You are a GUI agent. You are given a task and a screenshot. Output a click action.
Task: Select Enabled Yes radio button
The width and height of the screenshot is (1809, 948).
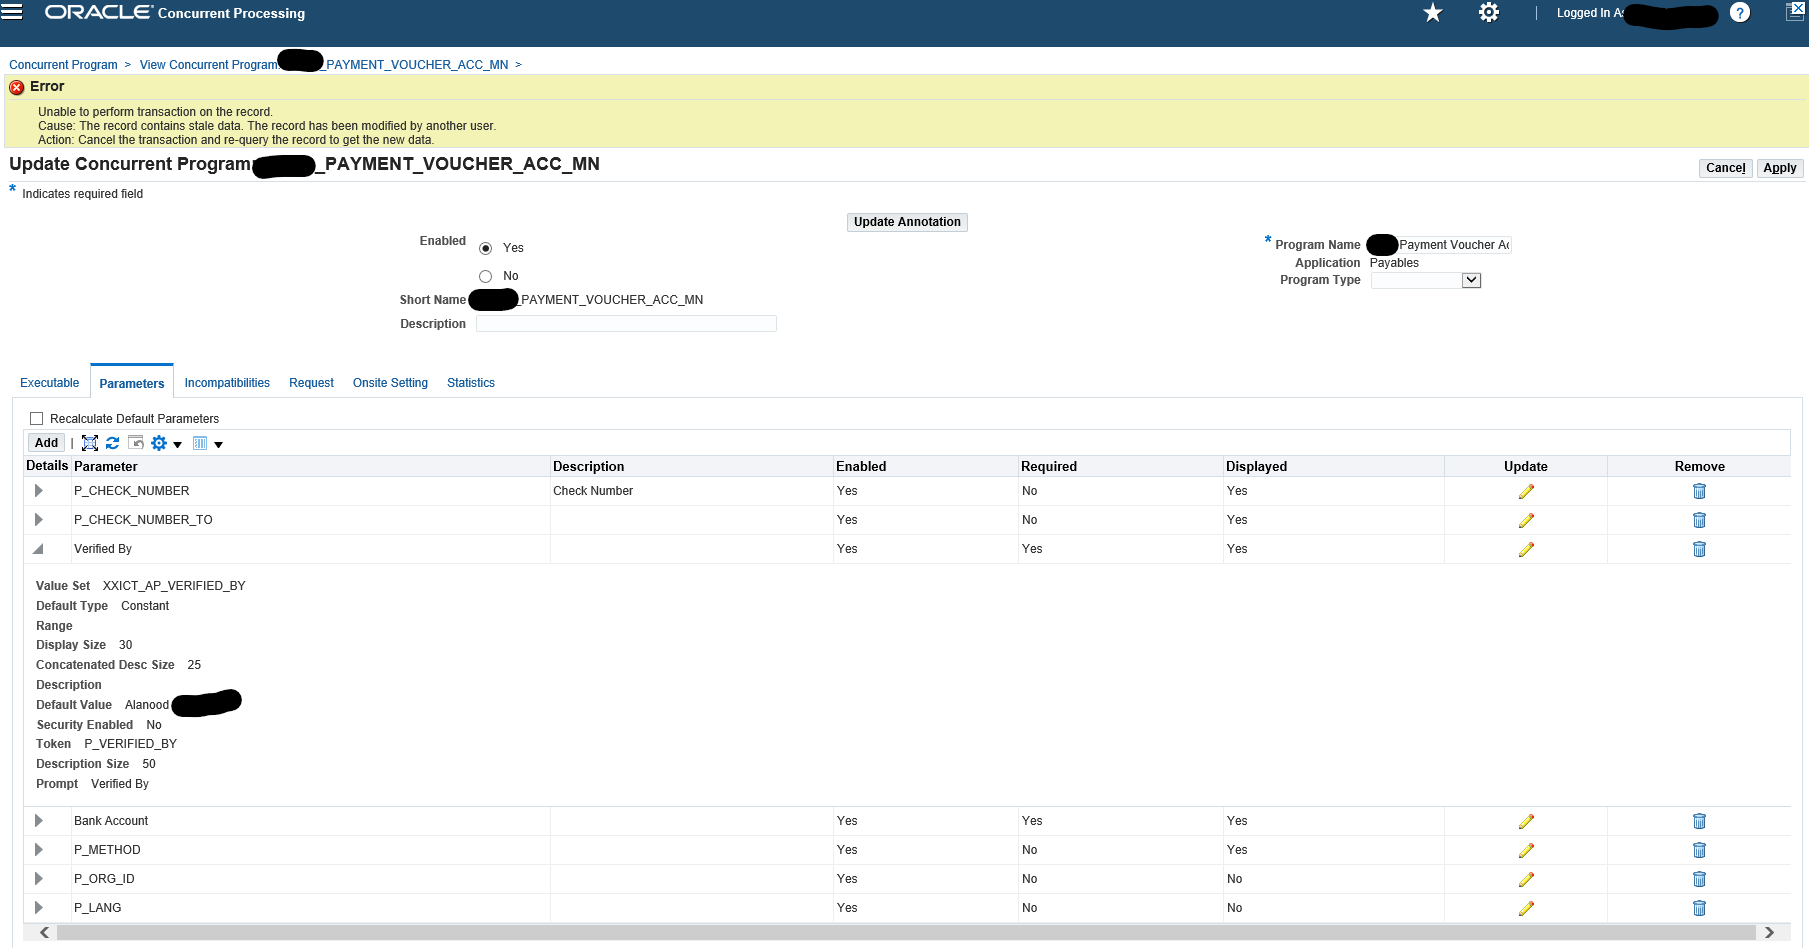(486, 248)
